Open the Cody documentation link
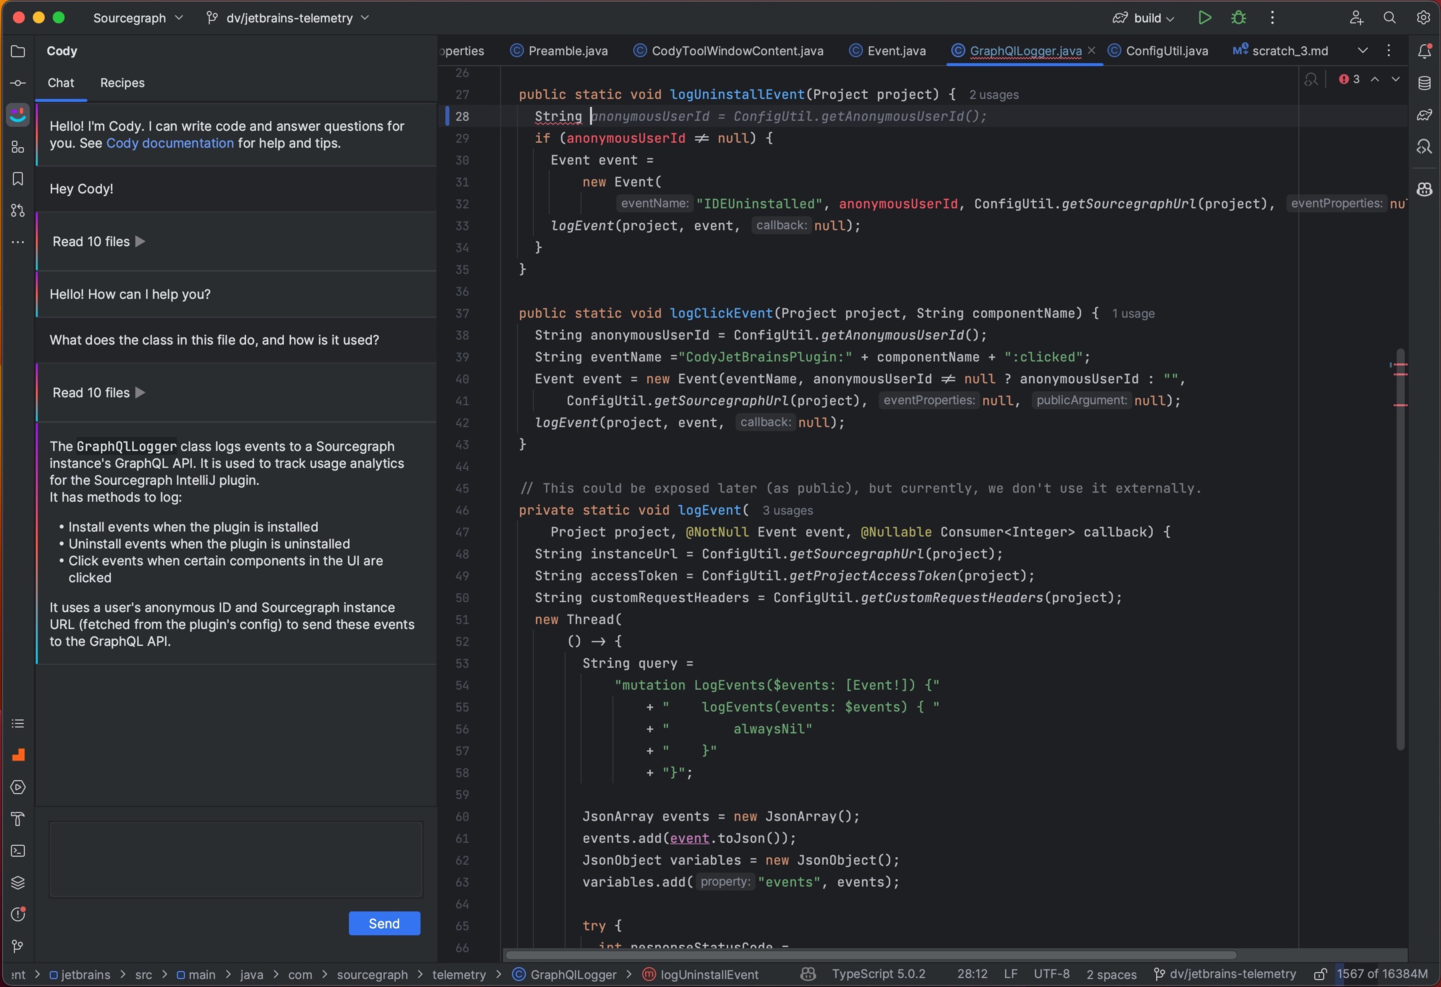This screenshot has width=1441, height=987. (x=170, y=143)
